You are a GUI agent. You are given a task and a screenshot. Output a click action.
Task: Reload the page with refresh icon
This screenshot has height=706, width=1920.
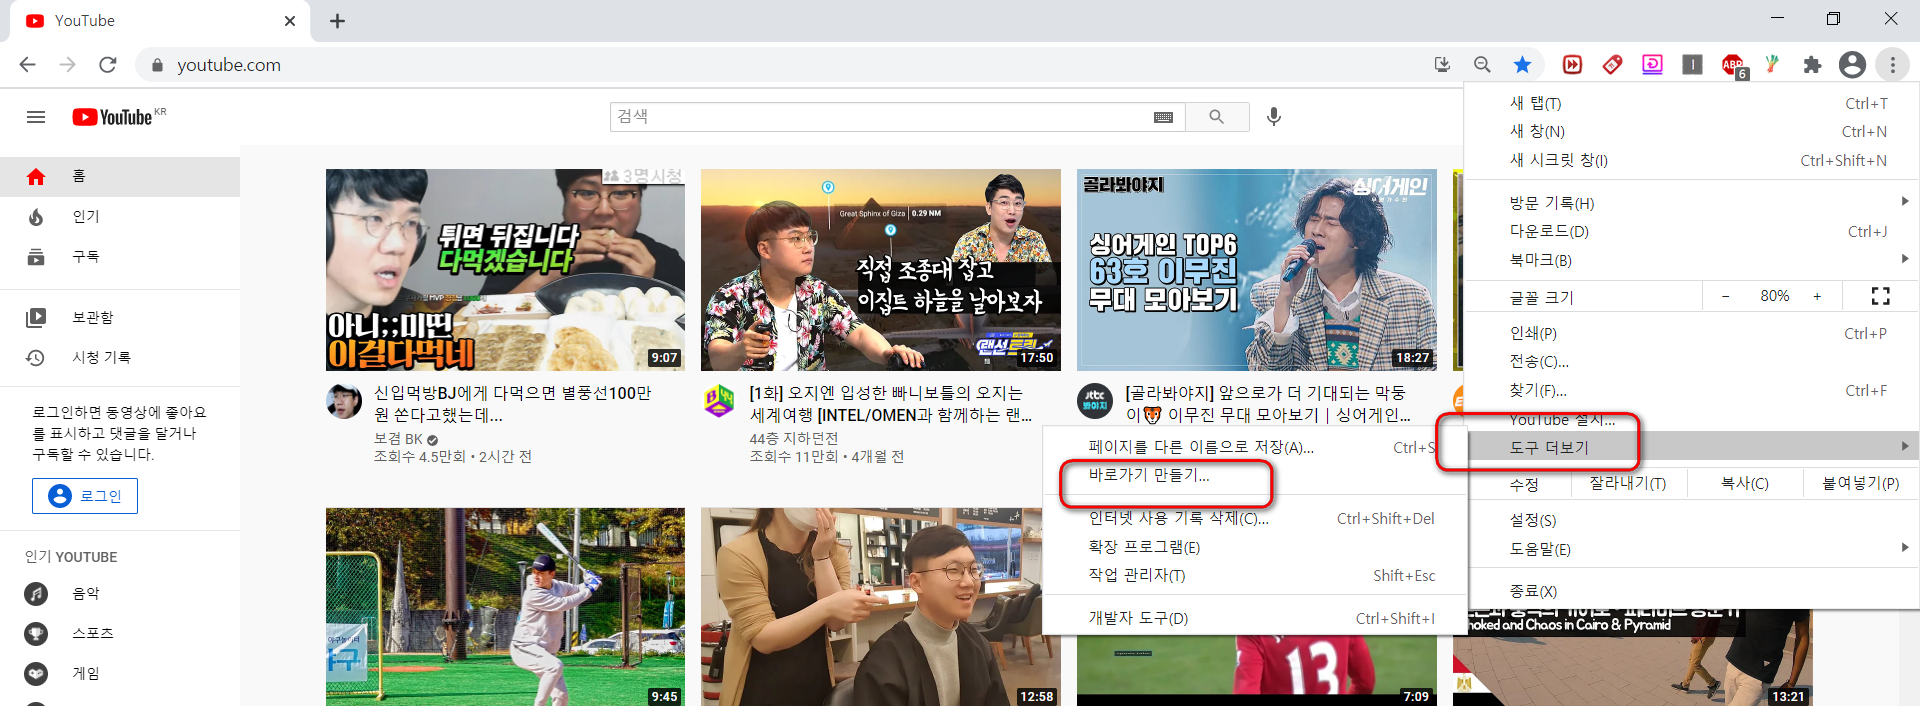pyautogui.click(x=108, y=65)
